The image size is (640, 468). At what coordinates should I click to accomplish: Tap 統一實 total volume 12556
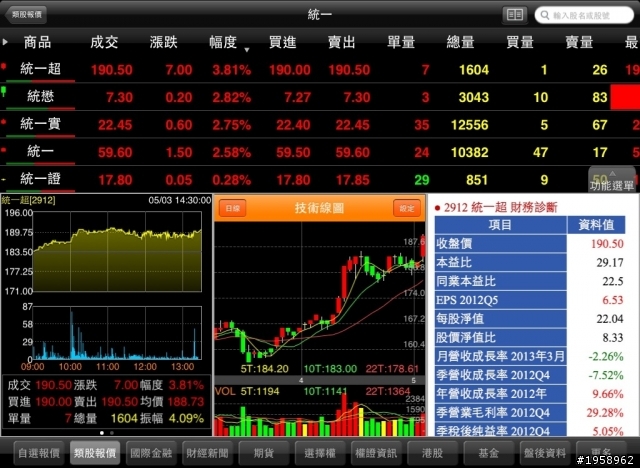[469, 125]
